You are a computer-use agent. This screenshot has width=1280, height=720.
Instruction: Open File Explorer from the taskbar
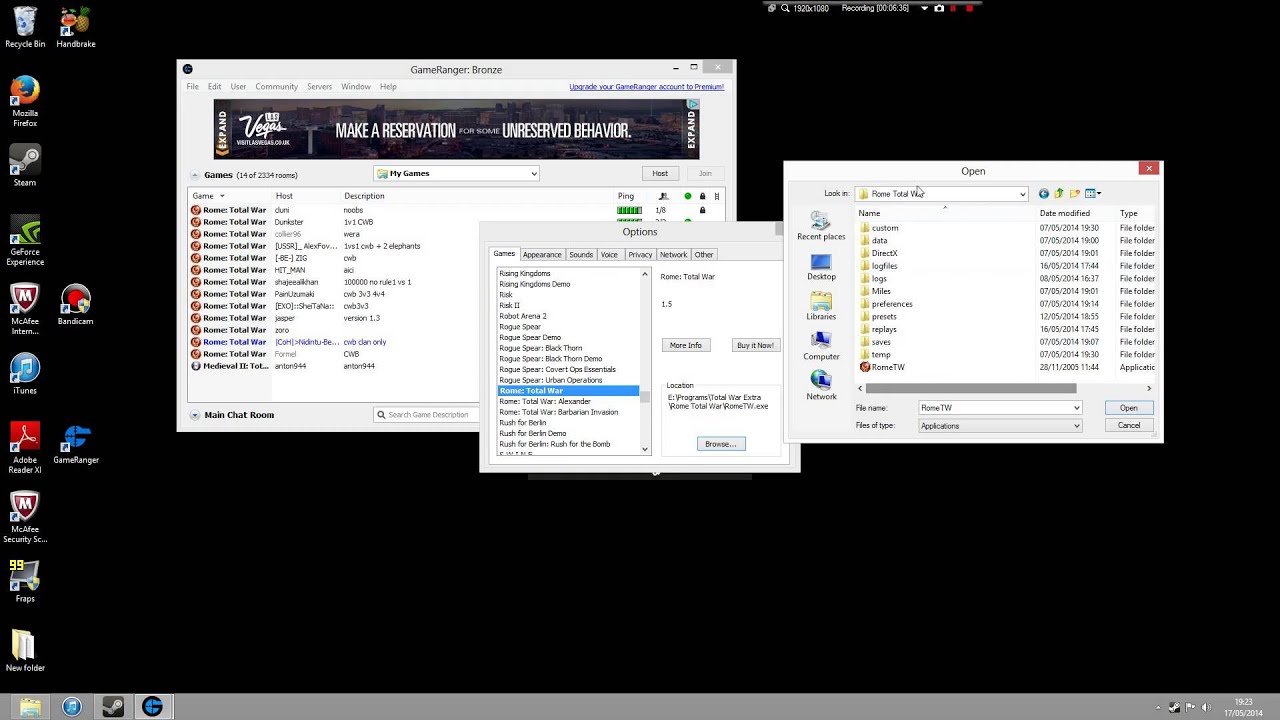coord(30,707)
